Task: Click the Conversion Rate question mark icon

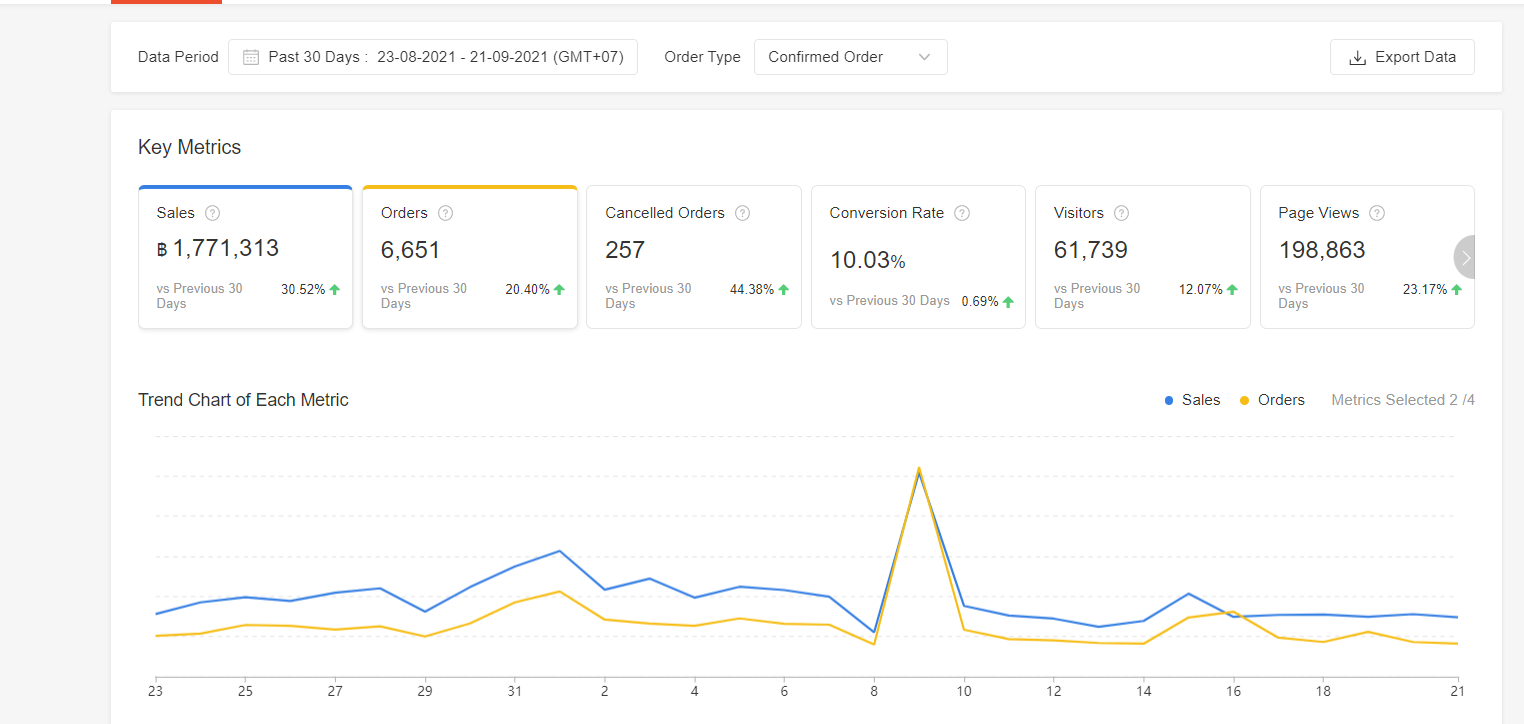Action: 962,213
